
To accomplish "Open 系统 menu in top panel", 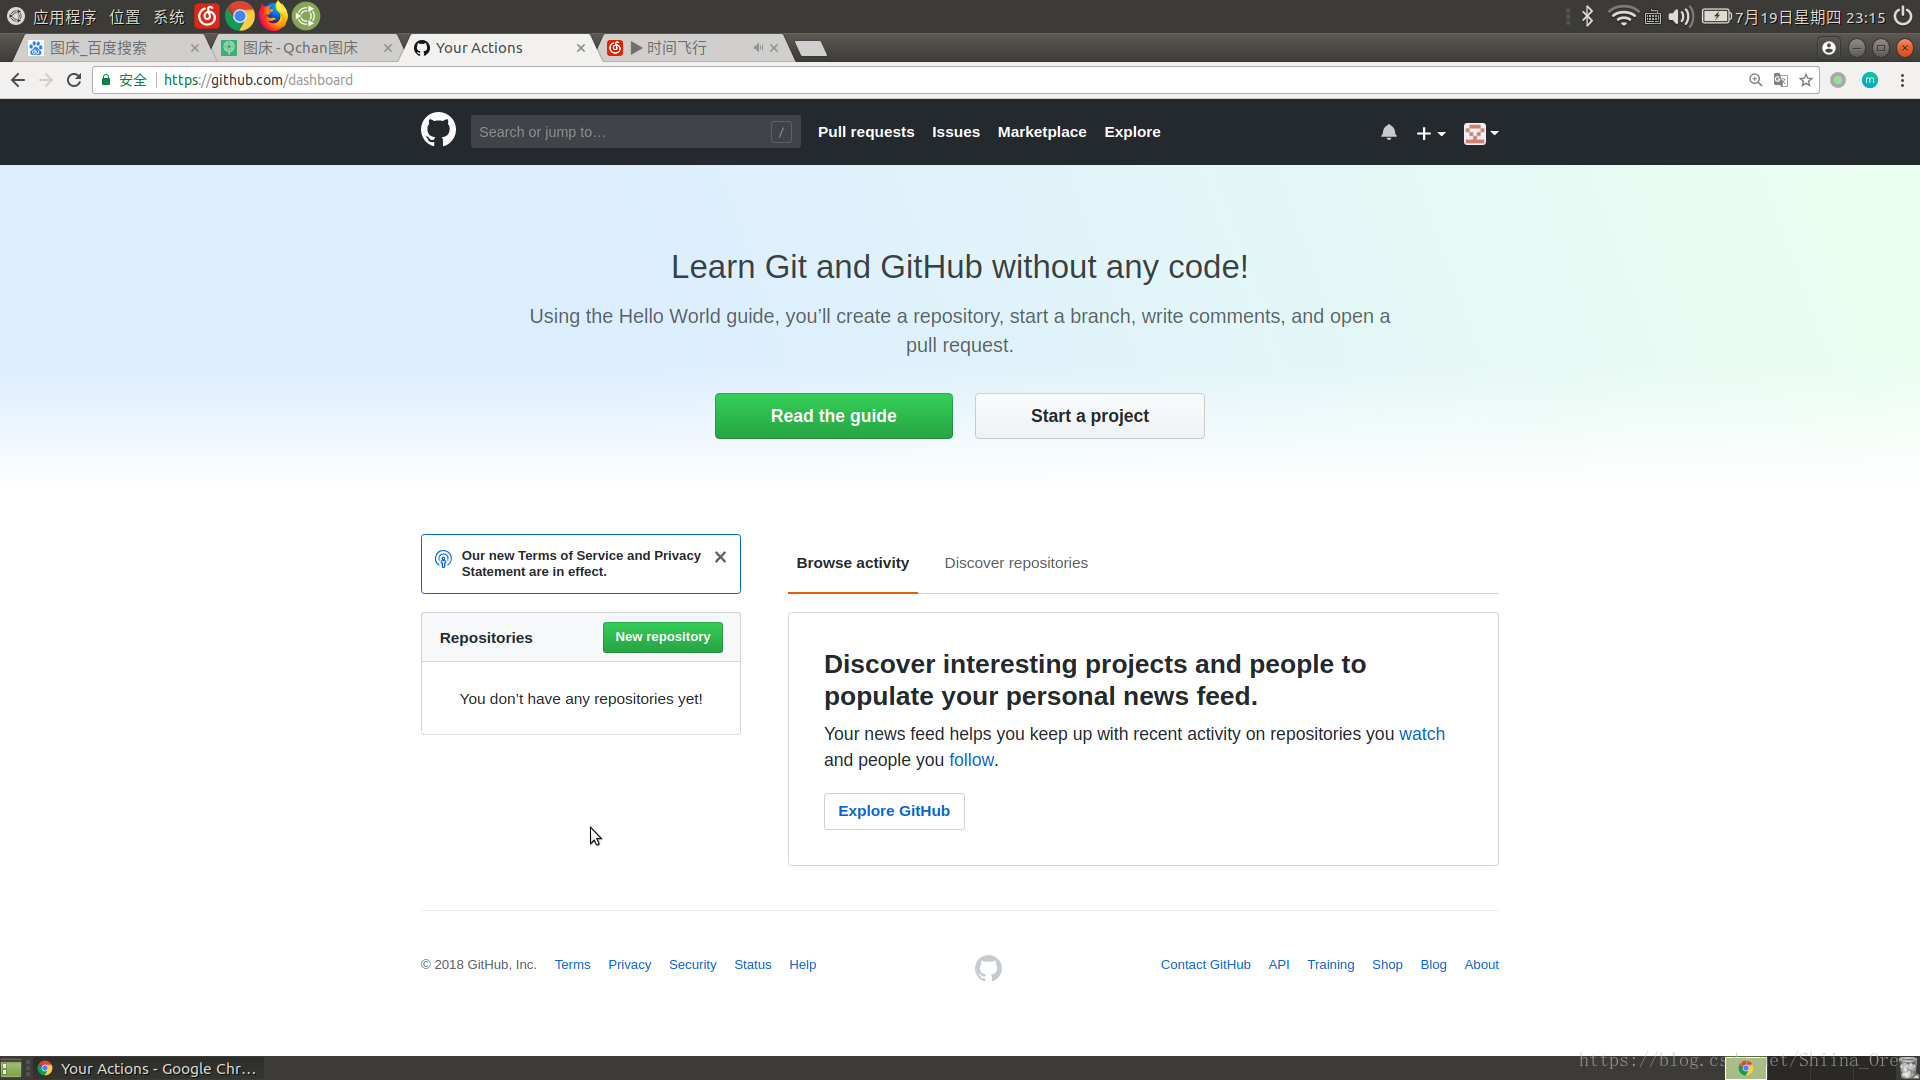I will click(169, 17).
